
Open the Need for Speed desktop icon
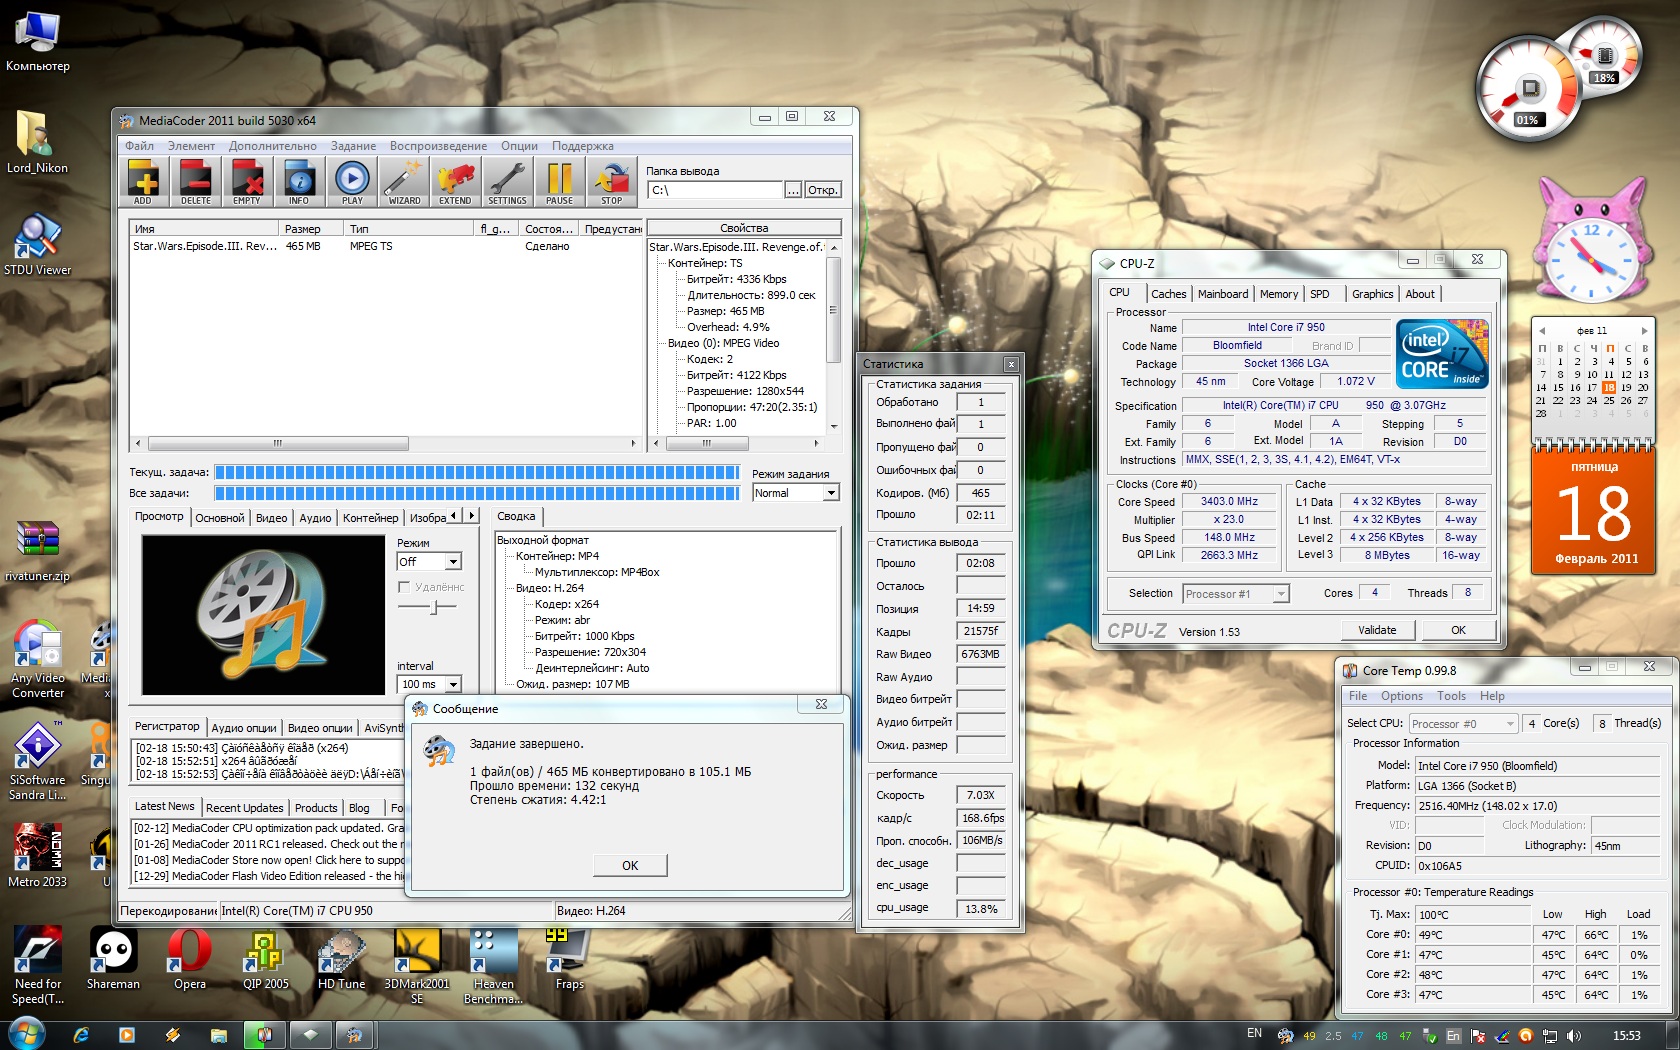[38, 965]
